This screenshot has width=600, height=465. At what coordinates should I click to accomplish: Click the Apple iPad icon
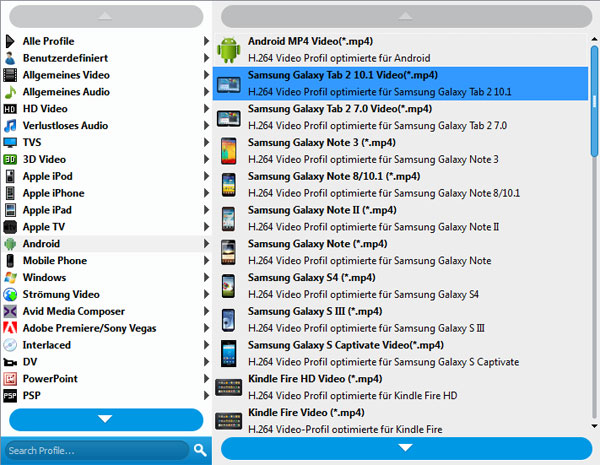10,210
